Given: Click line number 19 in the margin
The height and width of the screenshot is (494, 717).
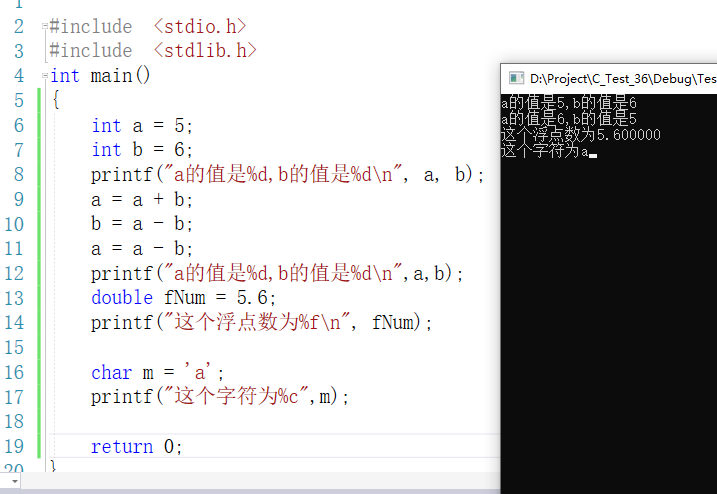Looking at the screenshot, I should click(x=14, y=446).
